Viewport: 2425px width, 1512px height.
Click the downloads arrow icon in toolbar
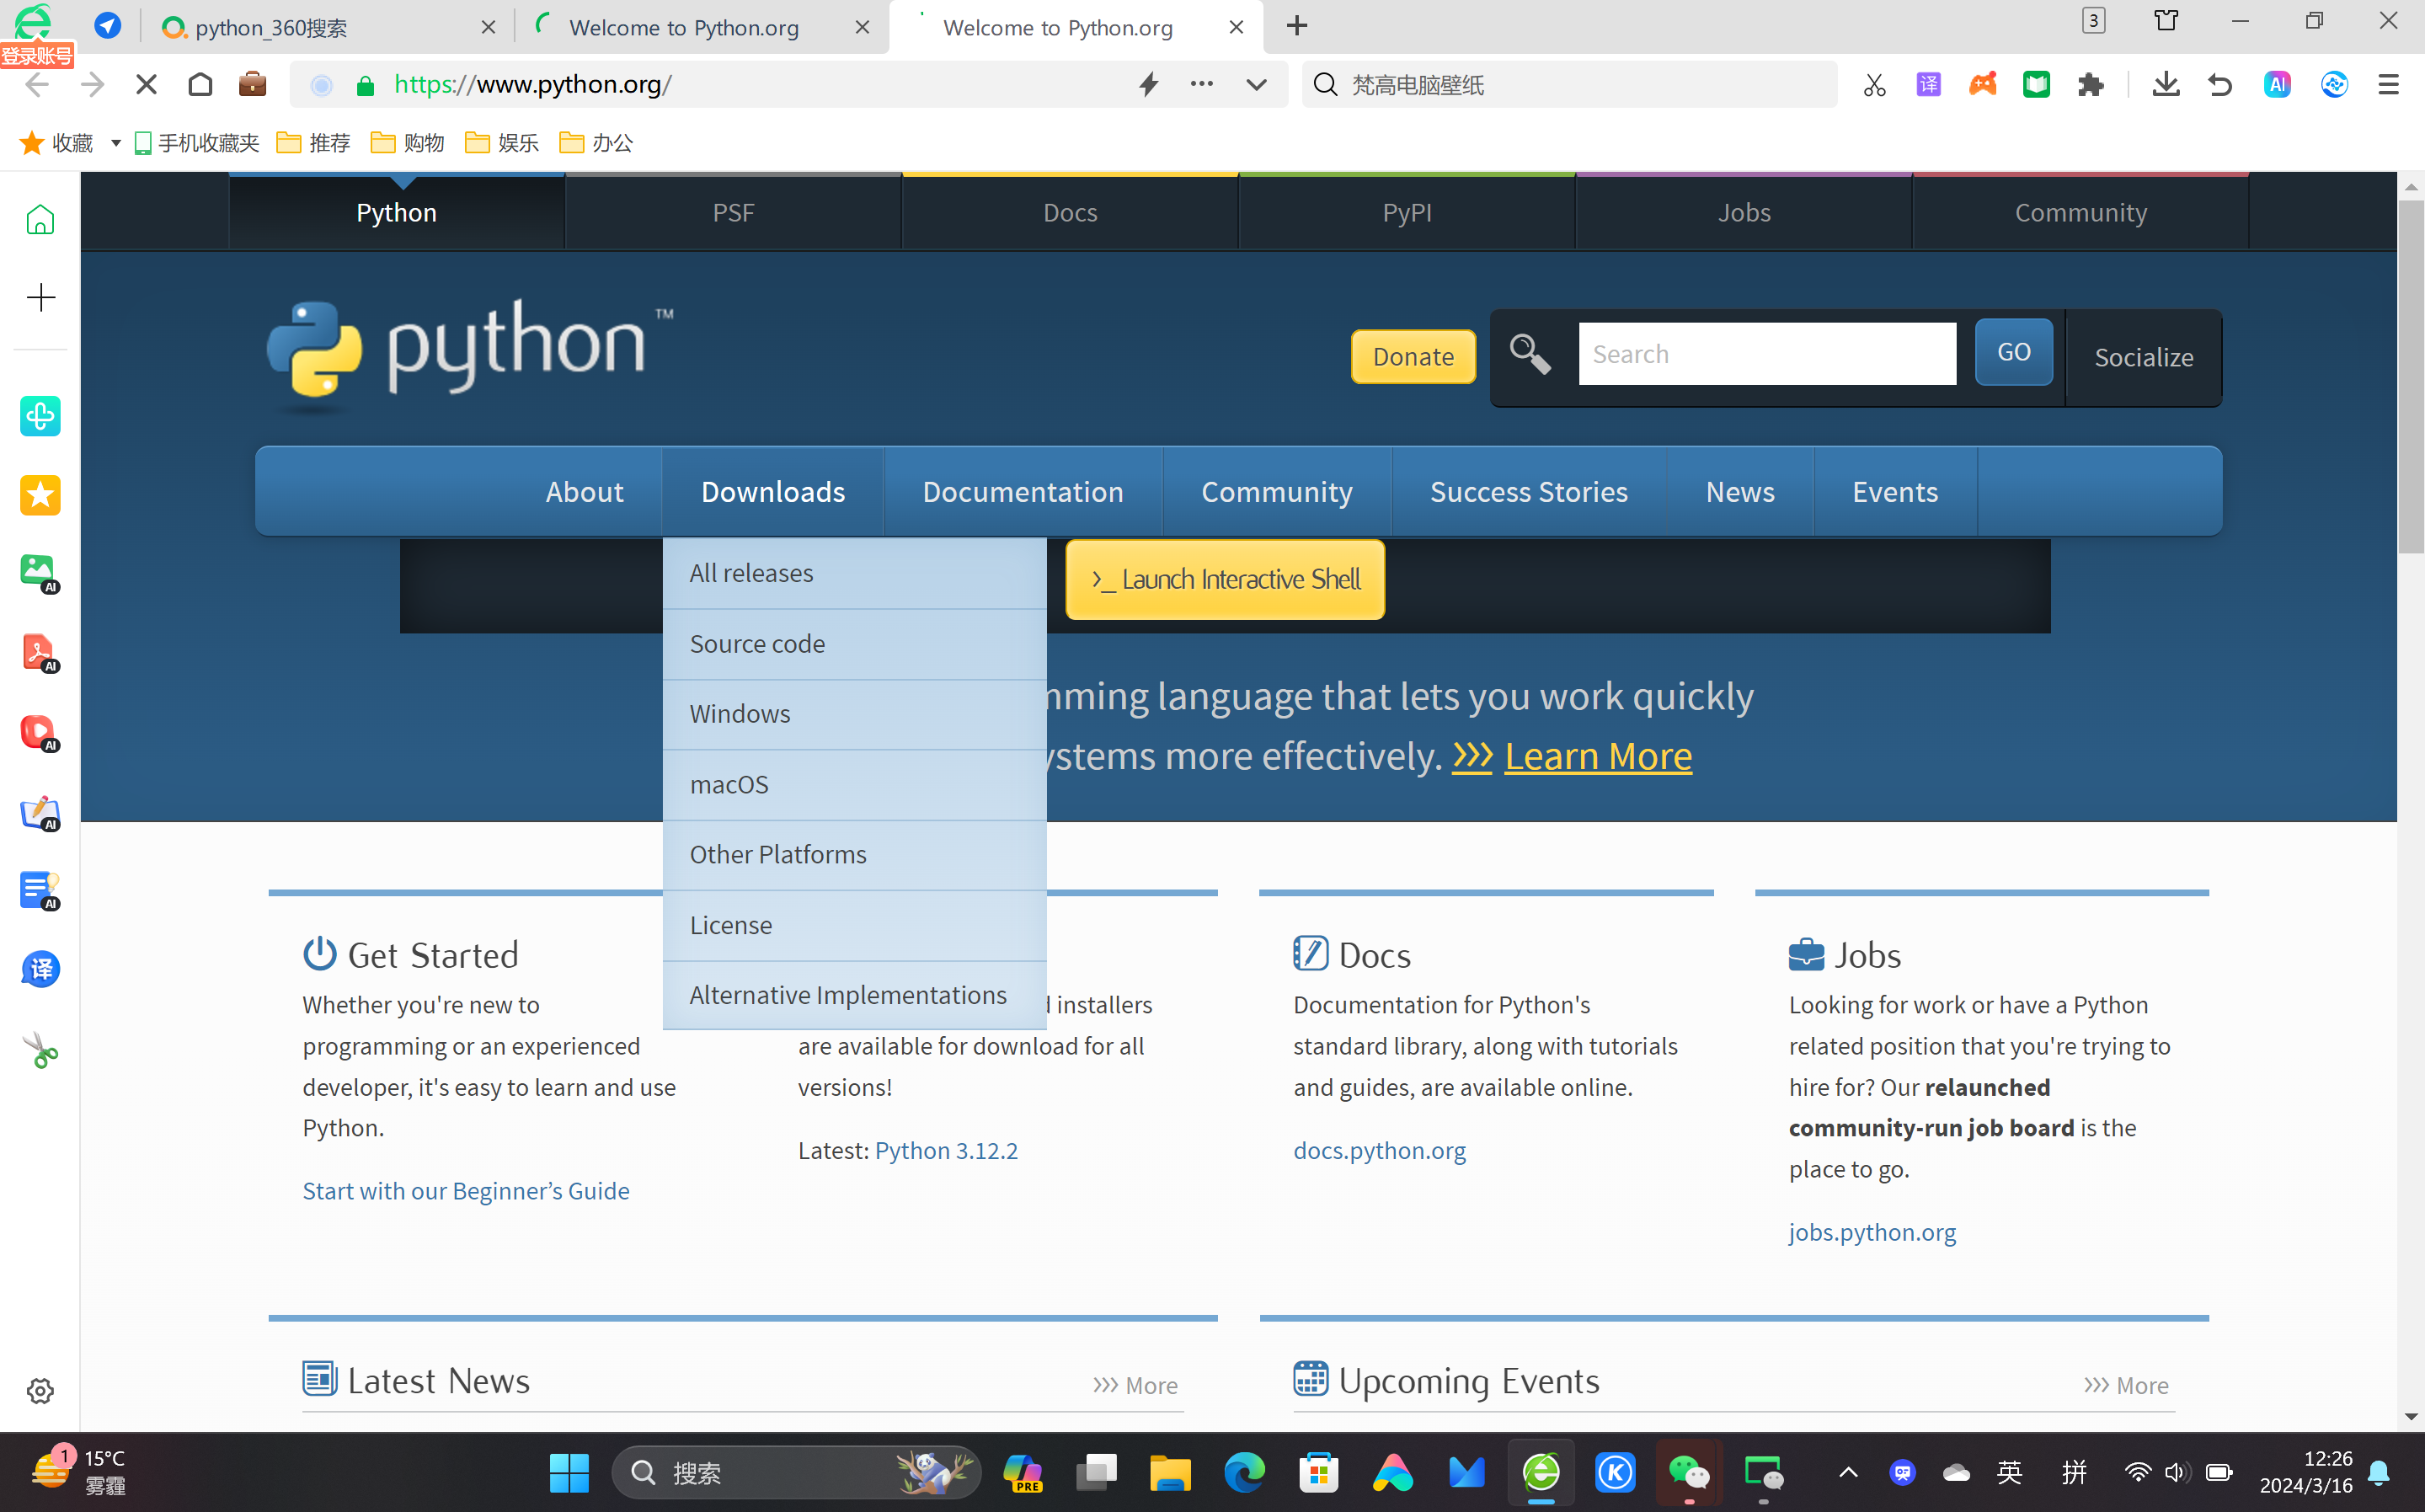(x=2165, y=85)
